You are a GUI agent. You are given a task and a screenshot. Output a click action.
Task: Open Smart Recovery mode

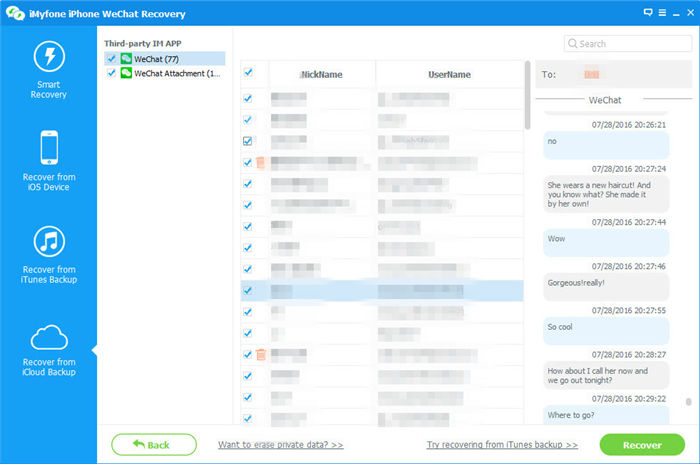coord(49,70)
